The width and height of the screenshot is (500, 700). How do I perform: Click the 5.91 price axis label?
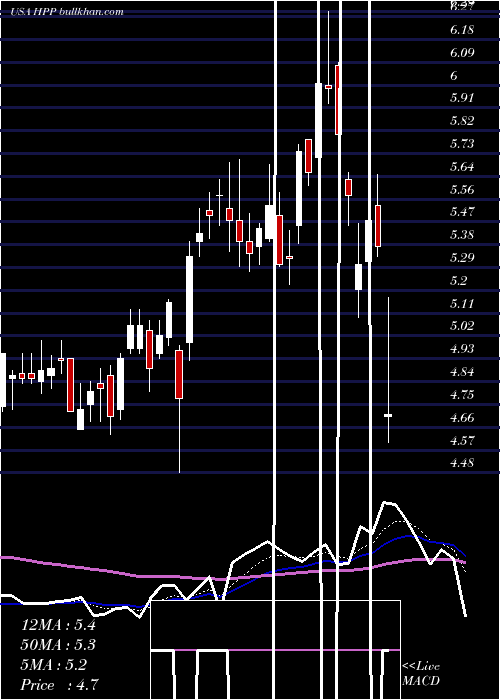(462, 98)
